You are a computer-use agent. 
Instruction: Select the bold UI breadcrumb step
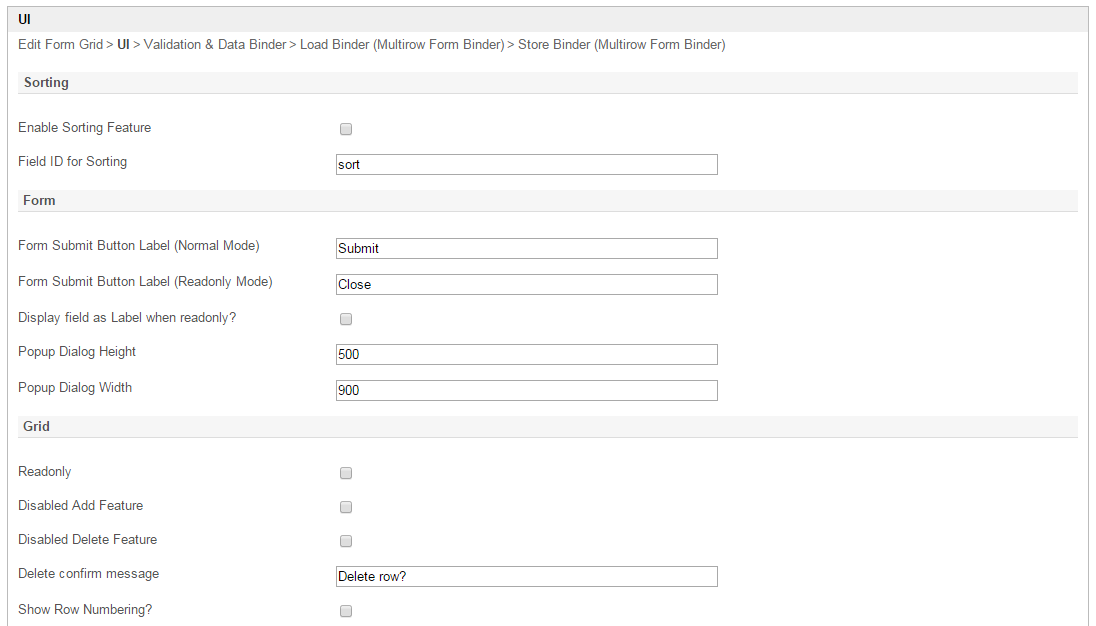123,45
